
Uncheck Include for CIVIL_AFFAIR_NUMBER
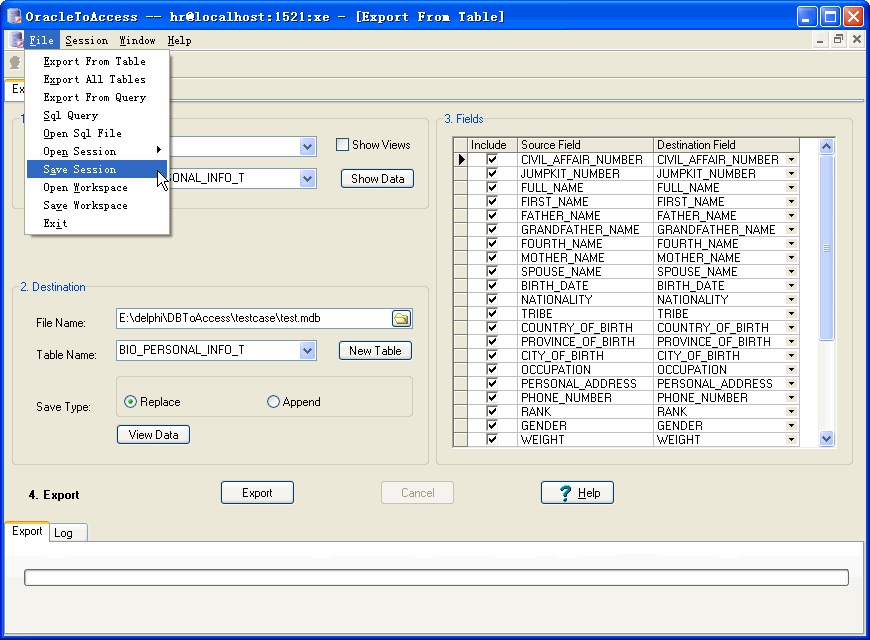[492, 160]
